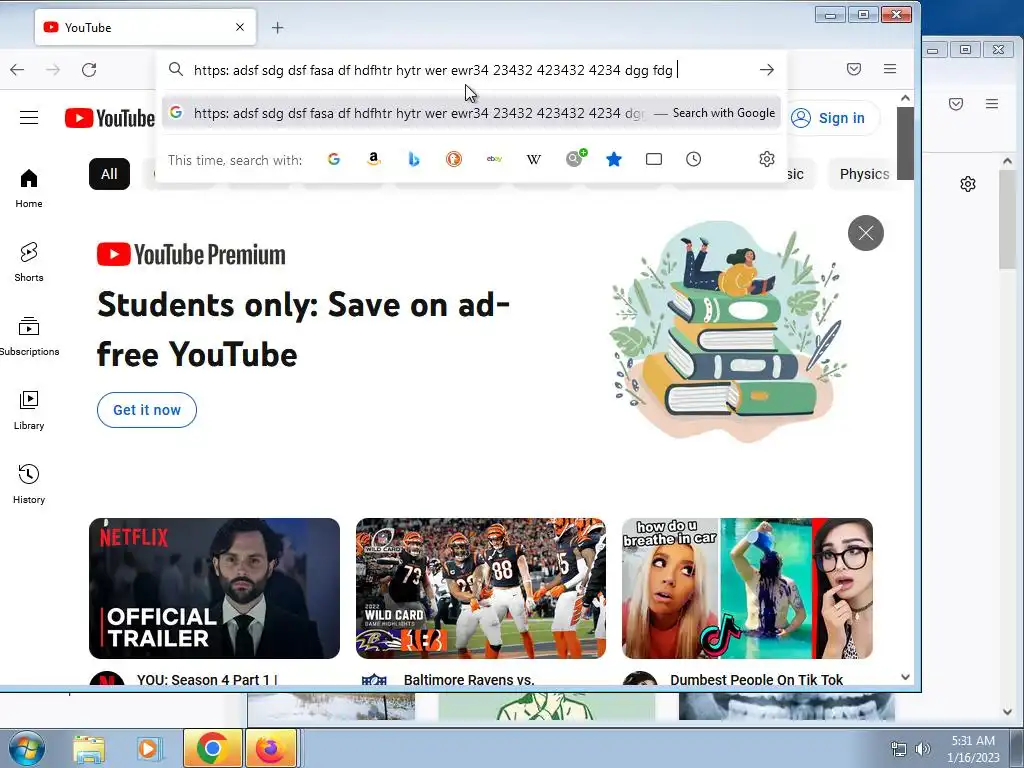Viewport: 1024px width, 768px height.
Task: Click the page scrollbar down arrow
Action: point(905,677)
